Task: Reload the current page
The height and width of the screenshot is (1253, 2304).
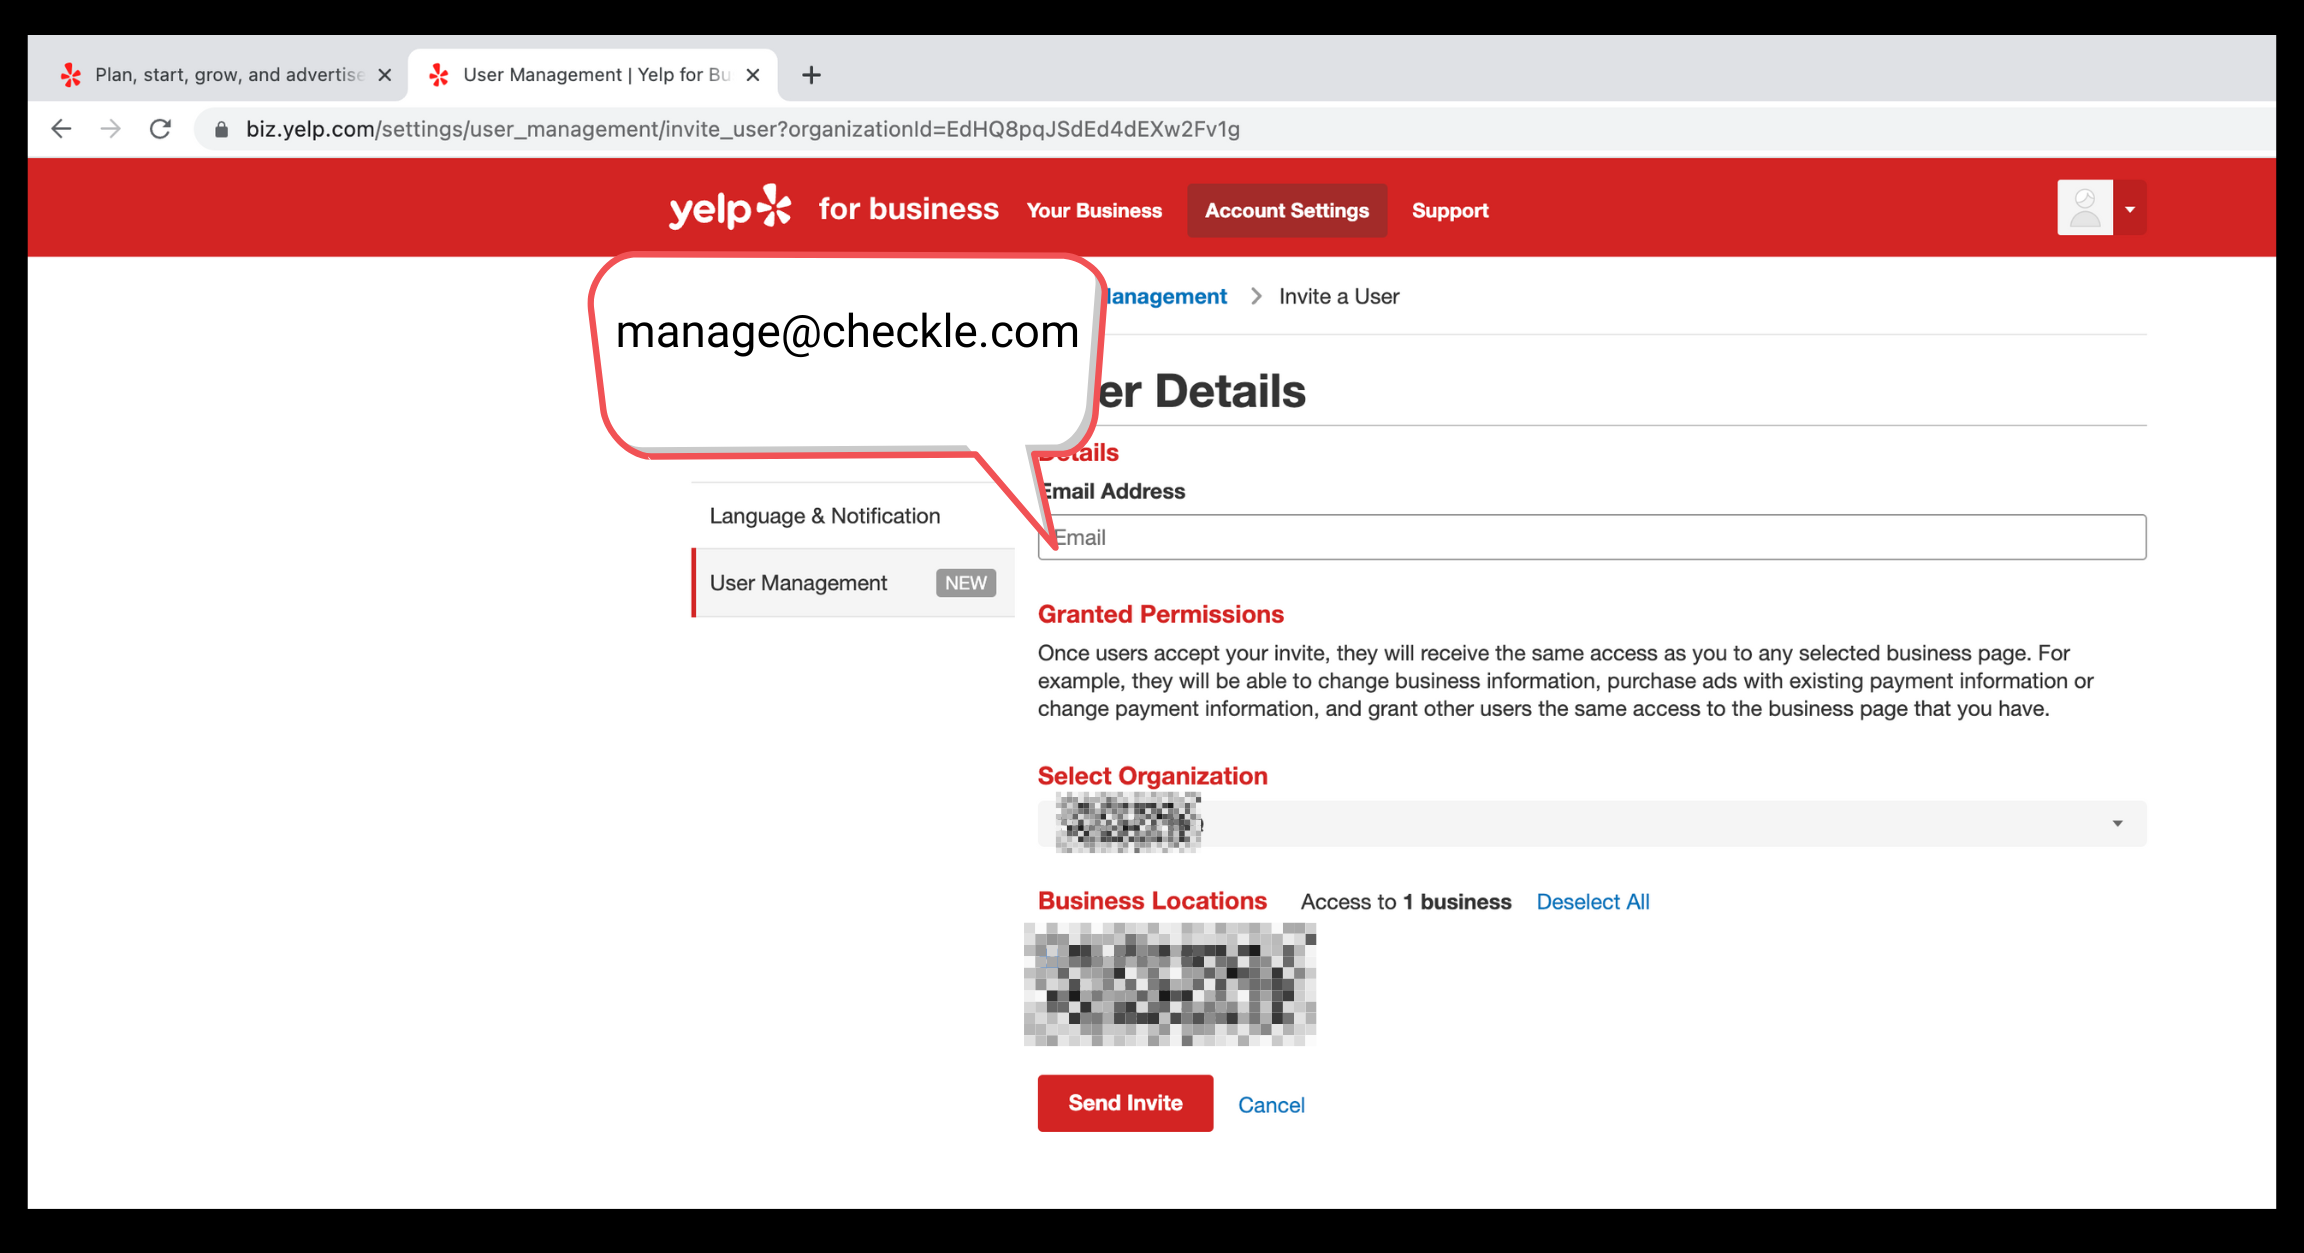Action: [160, 129]
